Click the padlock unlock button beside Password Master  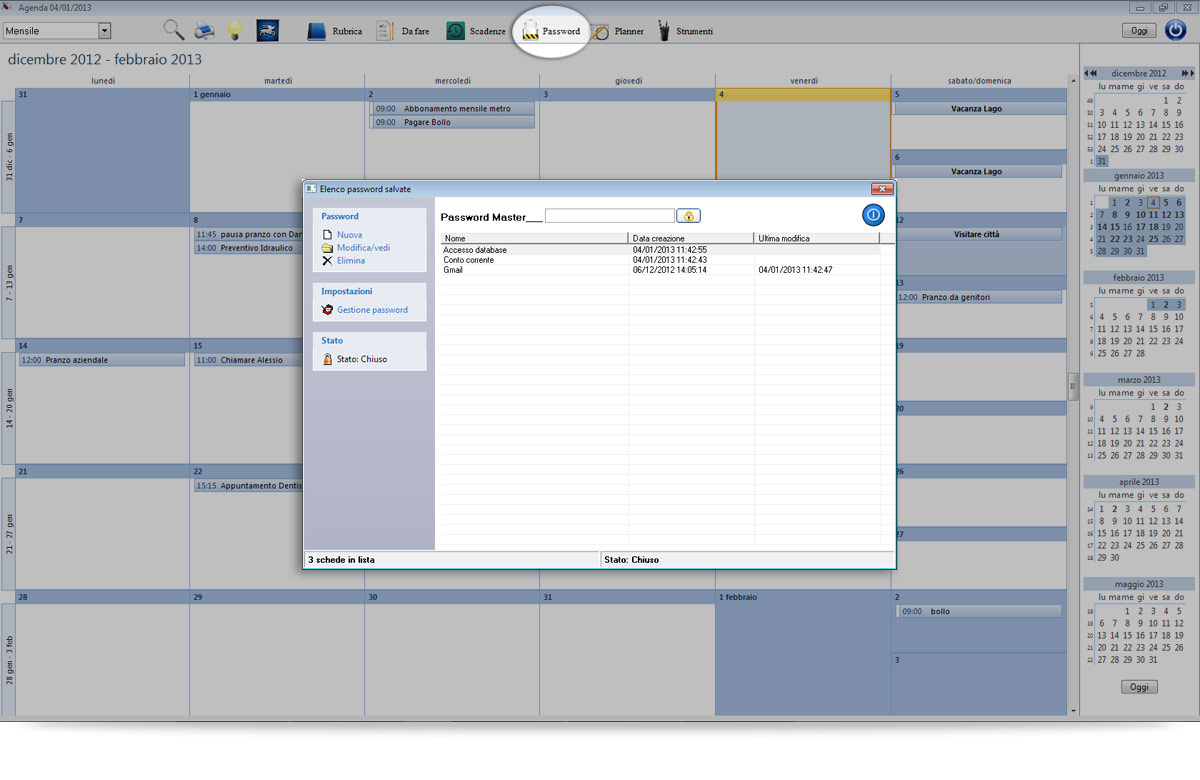point(689,215)
